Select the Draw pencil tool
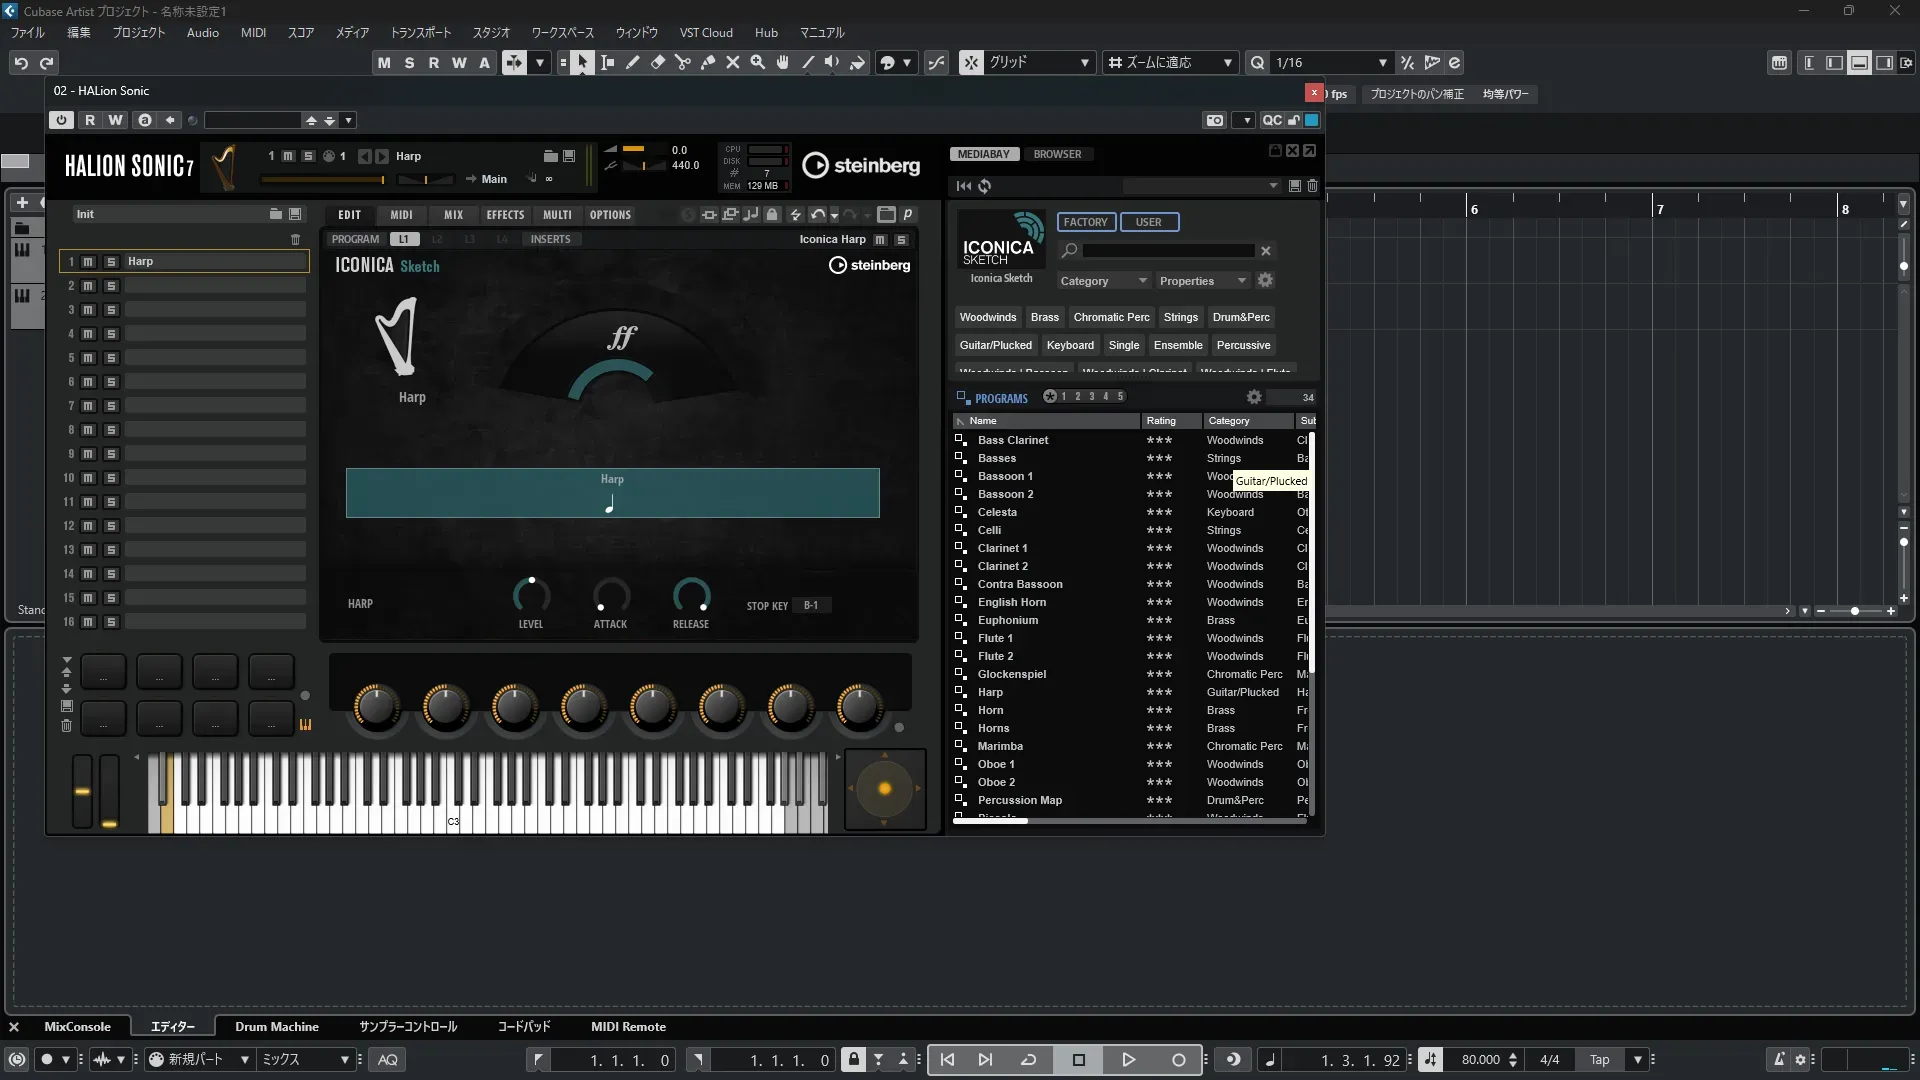This screenshot has height=1080, width=1920. coord(632,62)
